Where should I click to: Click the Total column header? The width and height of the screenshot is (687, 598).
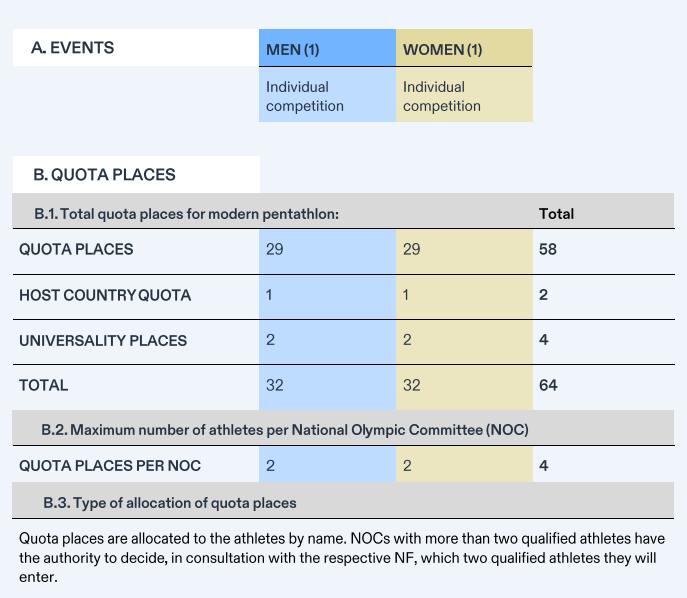click(x=556, y=214)
